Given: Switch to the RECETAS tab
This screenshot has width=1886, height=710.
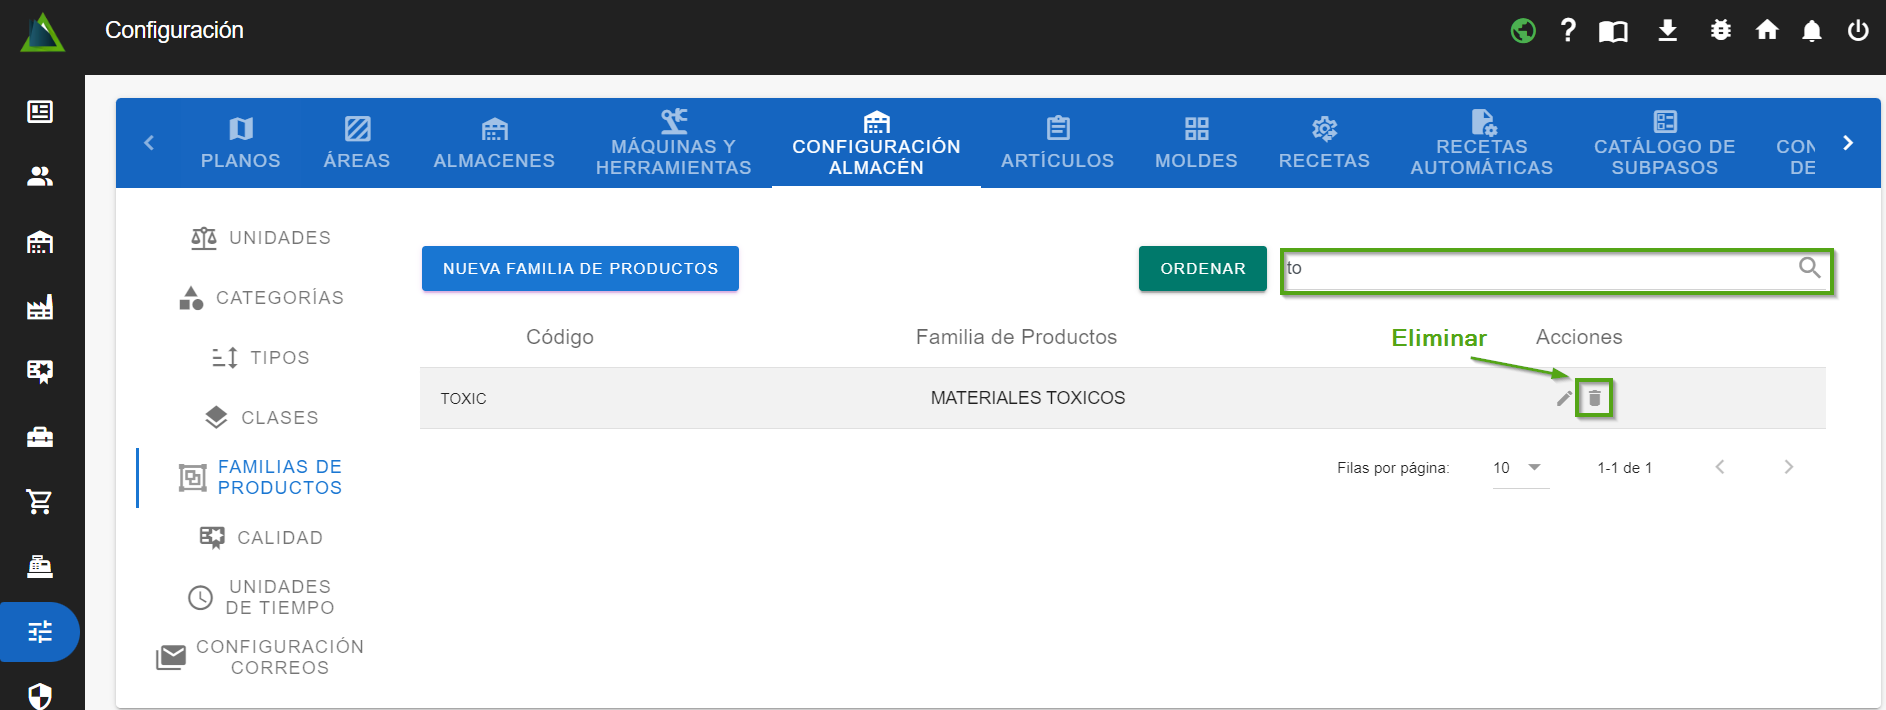Looking at the screenshot, I should (1323, 143).
